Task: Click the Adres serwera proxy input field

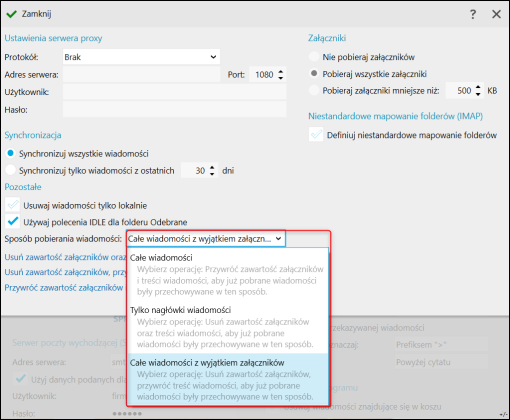Action: (x=141, y=74)
